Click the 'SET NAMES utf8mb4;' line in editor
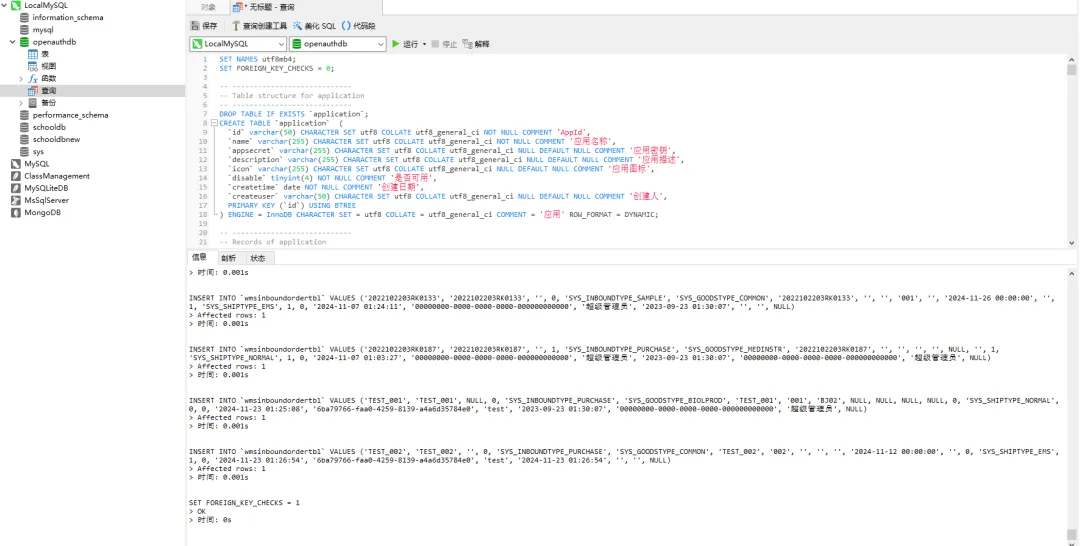 (257, 59)
